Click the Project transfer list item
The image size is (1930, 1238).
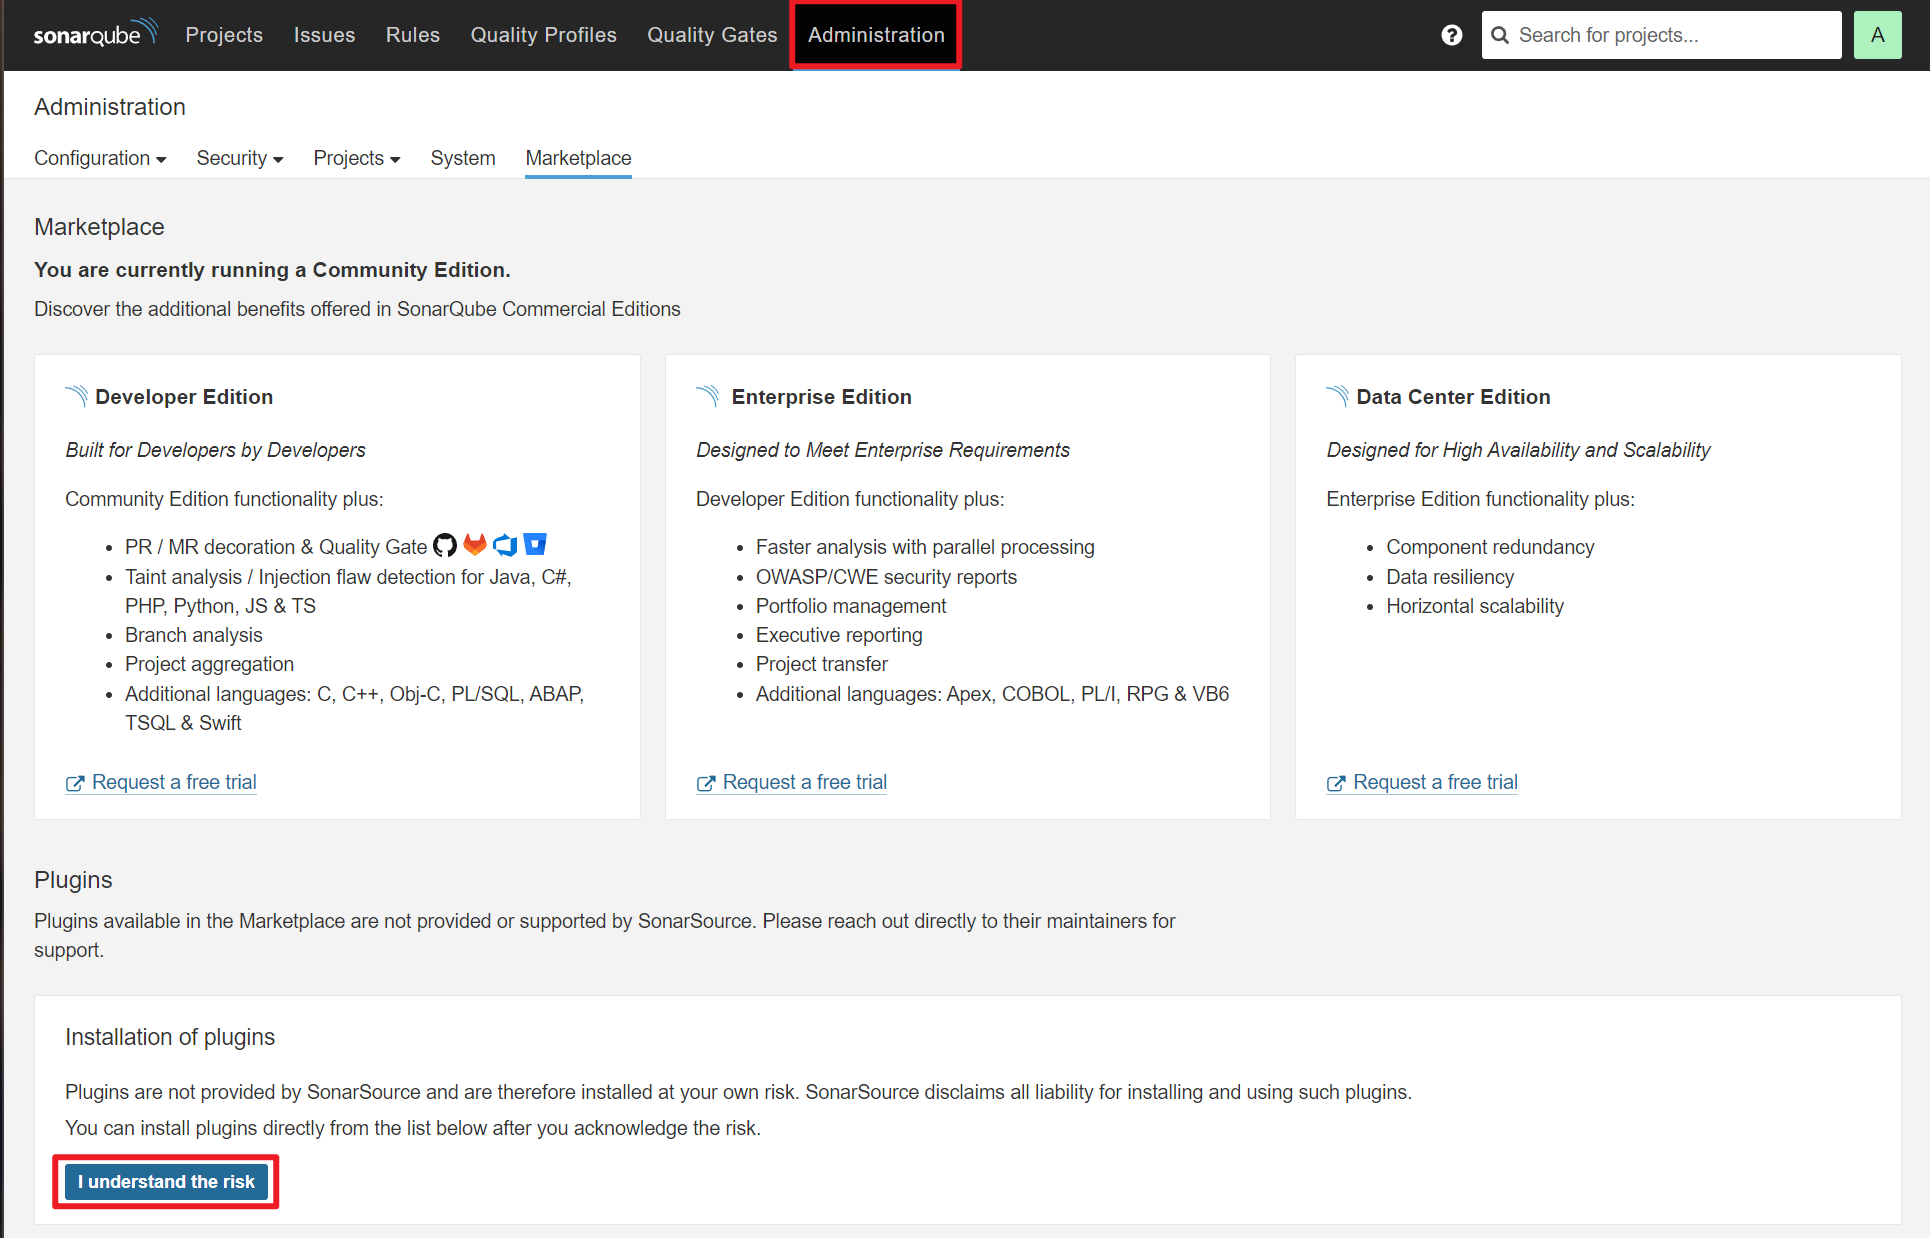pyautogui.click(x=822, y=664)
